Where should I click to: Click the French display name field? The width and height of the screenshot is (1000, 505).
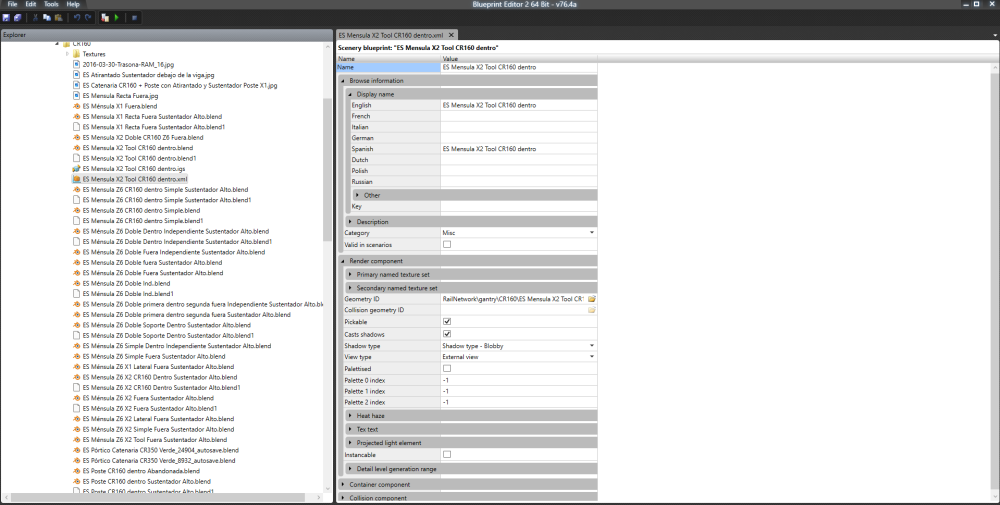(x=518, y=116)
